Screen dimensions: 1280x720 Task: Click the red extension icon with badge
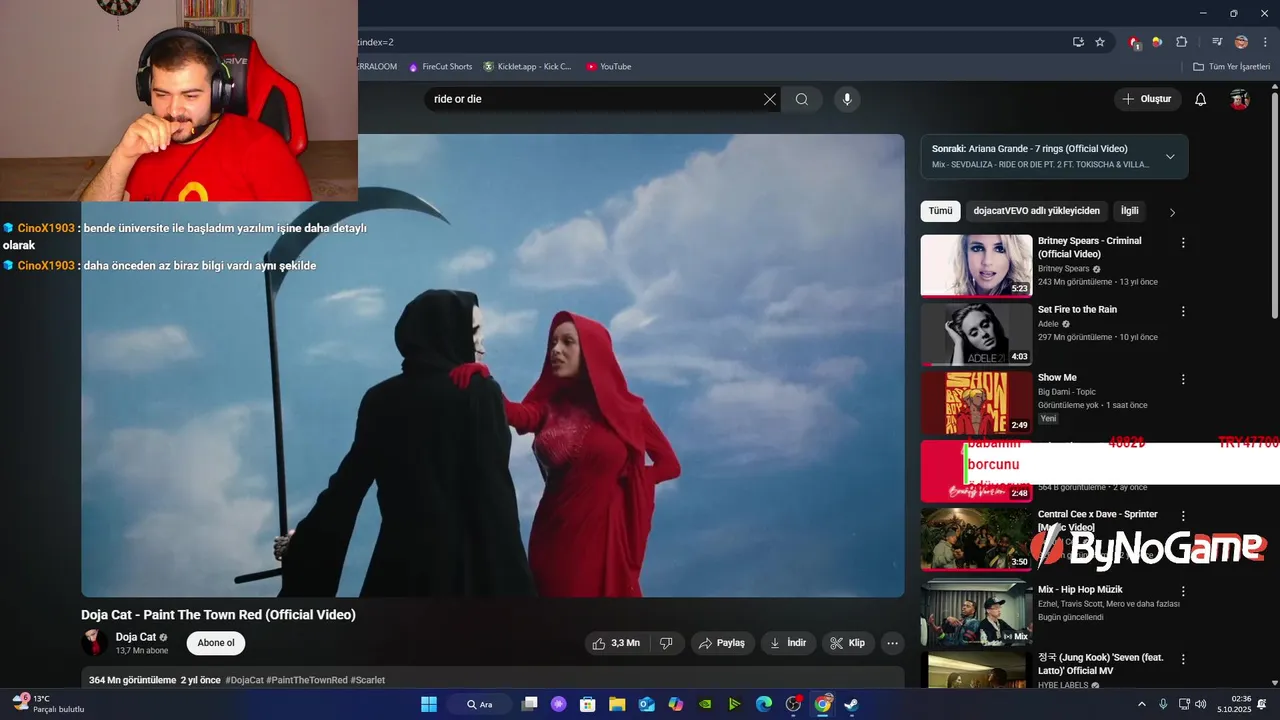pos(1134,42)
